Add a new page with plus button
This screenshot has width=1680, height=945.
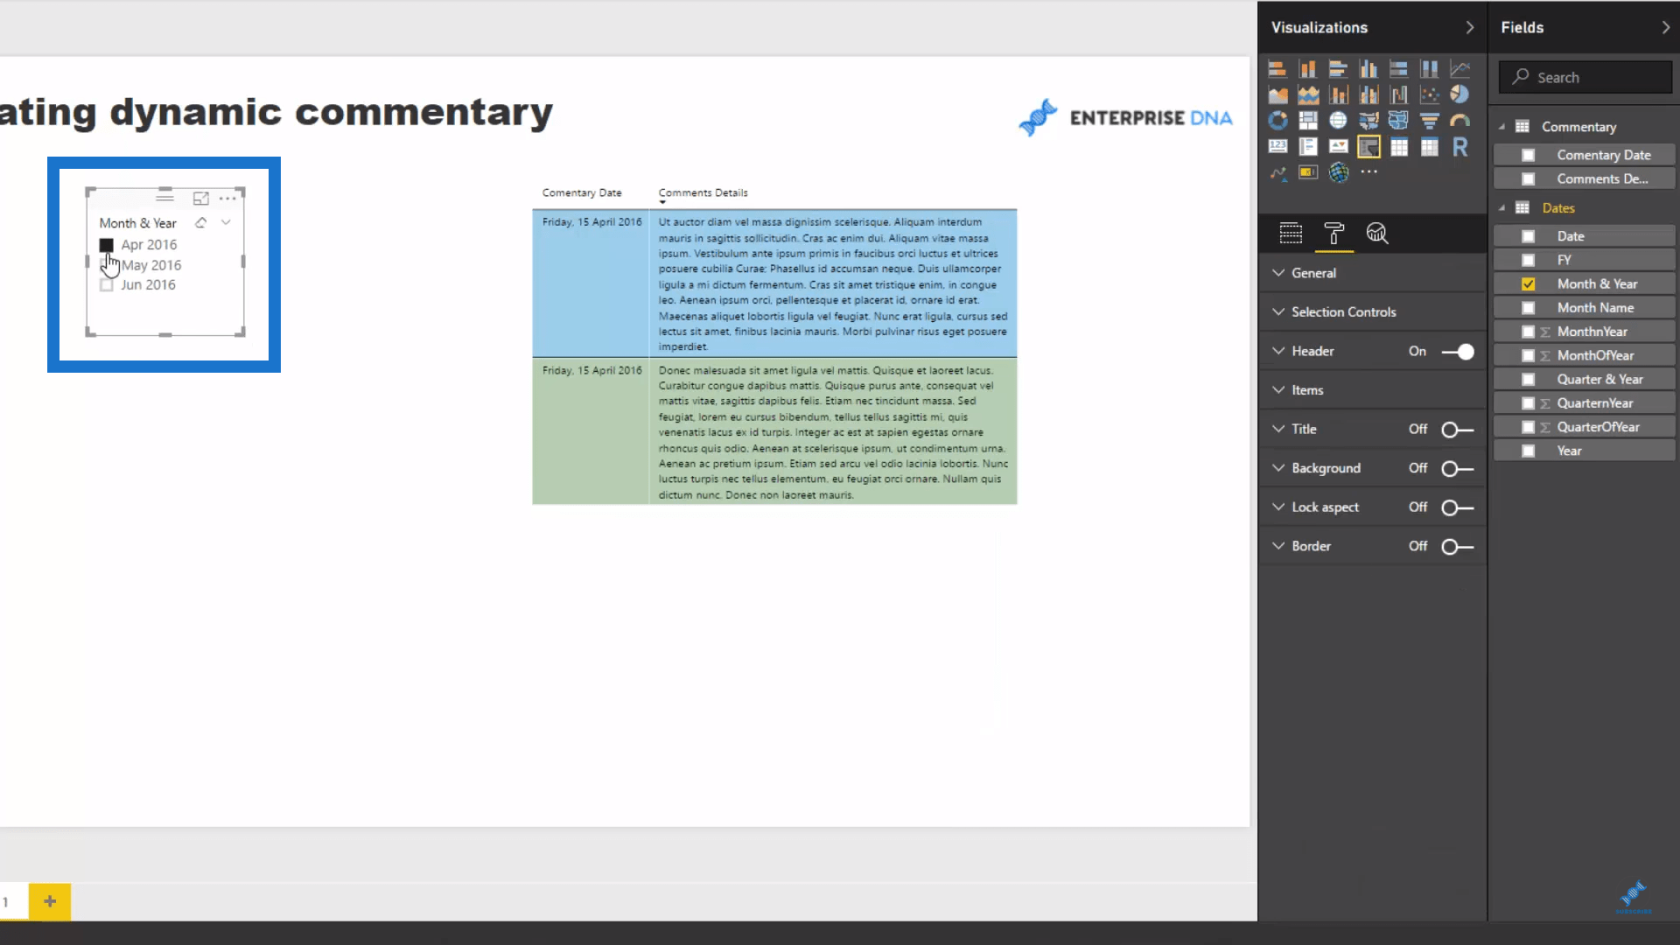50,902
